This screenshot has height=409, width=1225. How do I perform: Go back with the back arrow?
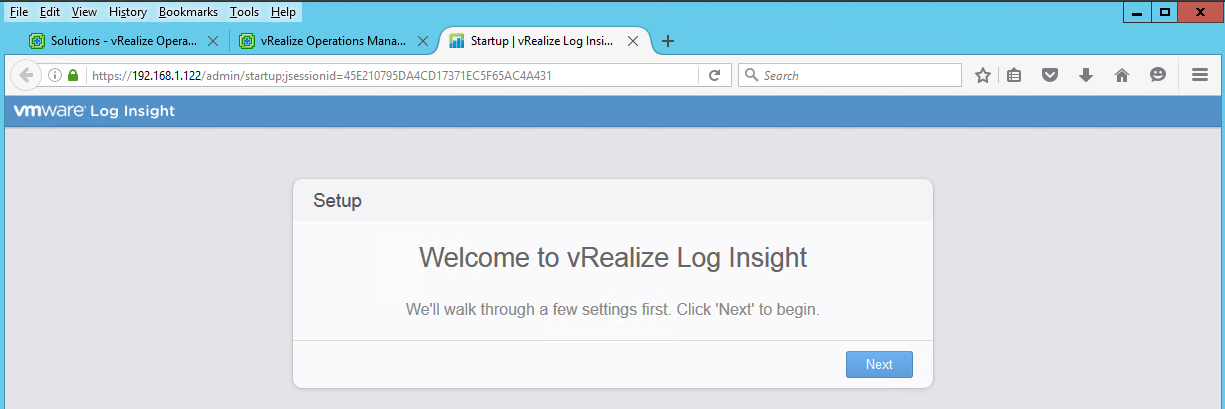26,75
